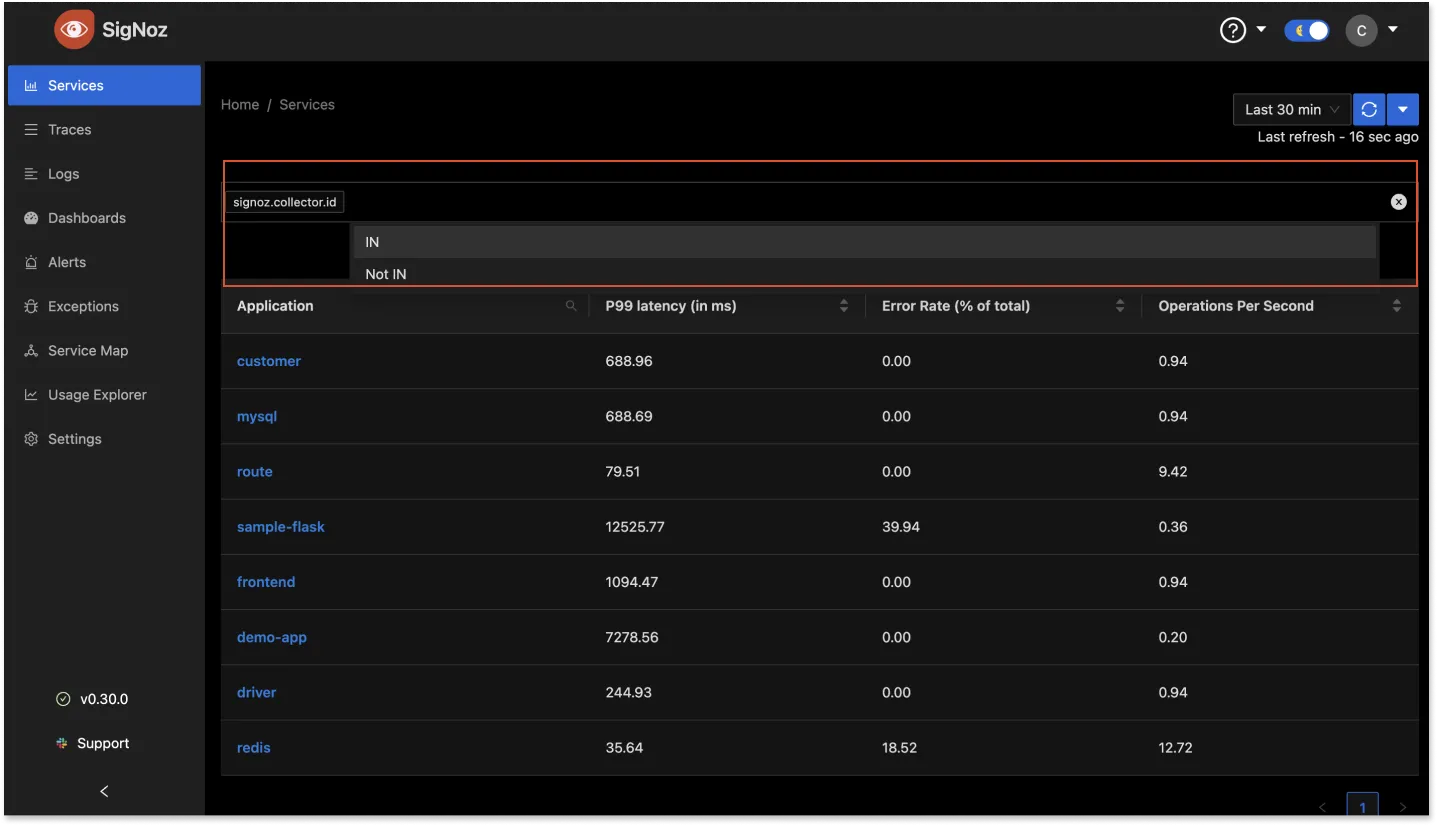1437x826 pixels.
Task: Go to Traces in the sidebar
Action: 104,129
